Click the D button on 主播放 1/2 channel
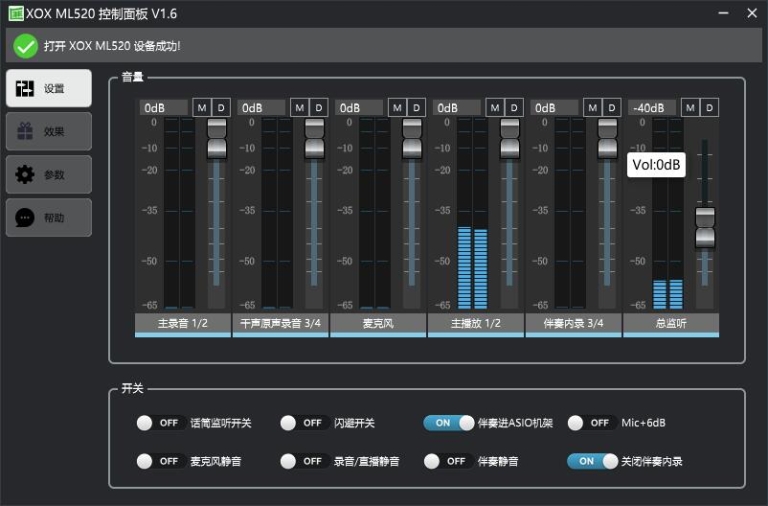 514,108
